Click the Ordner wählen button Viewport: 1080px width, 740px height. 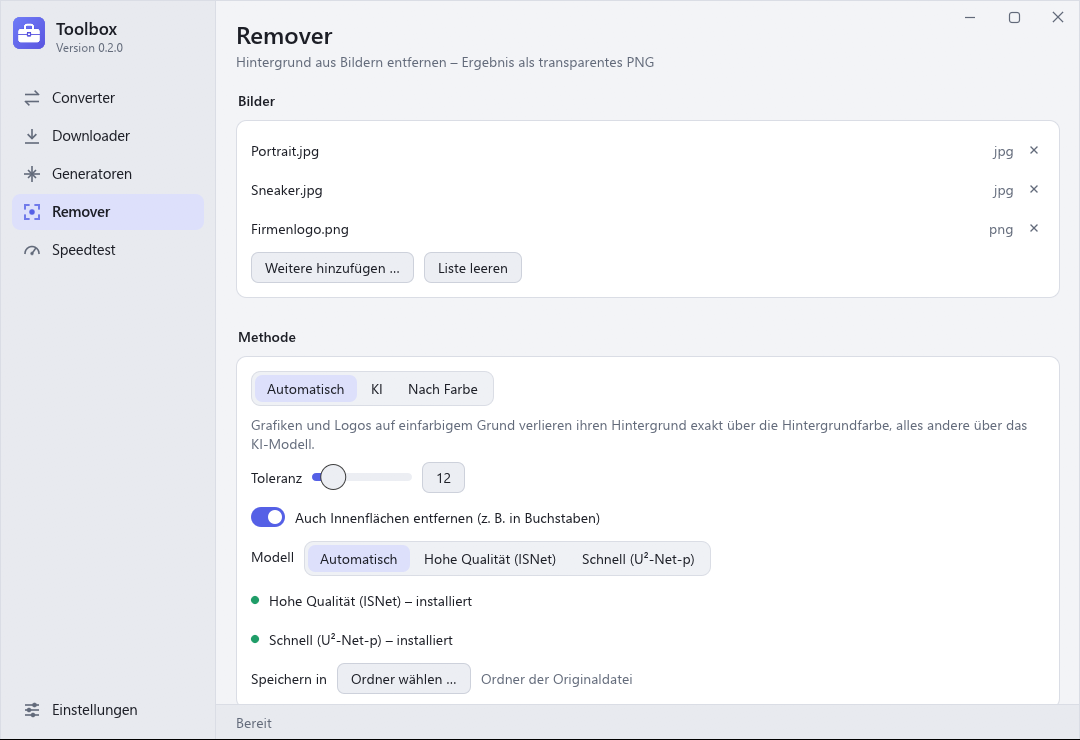click(x=404, y=679)
